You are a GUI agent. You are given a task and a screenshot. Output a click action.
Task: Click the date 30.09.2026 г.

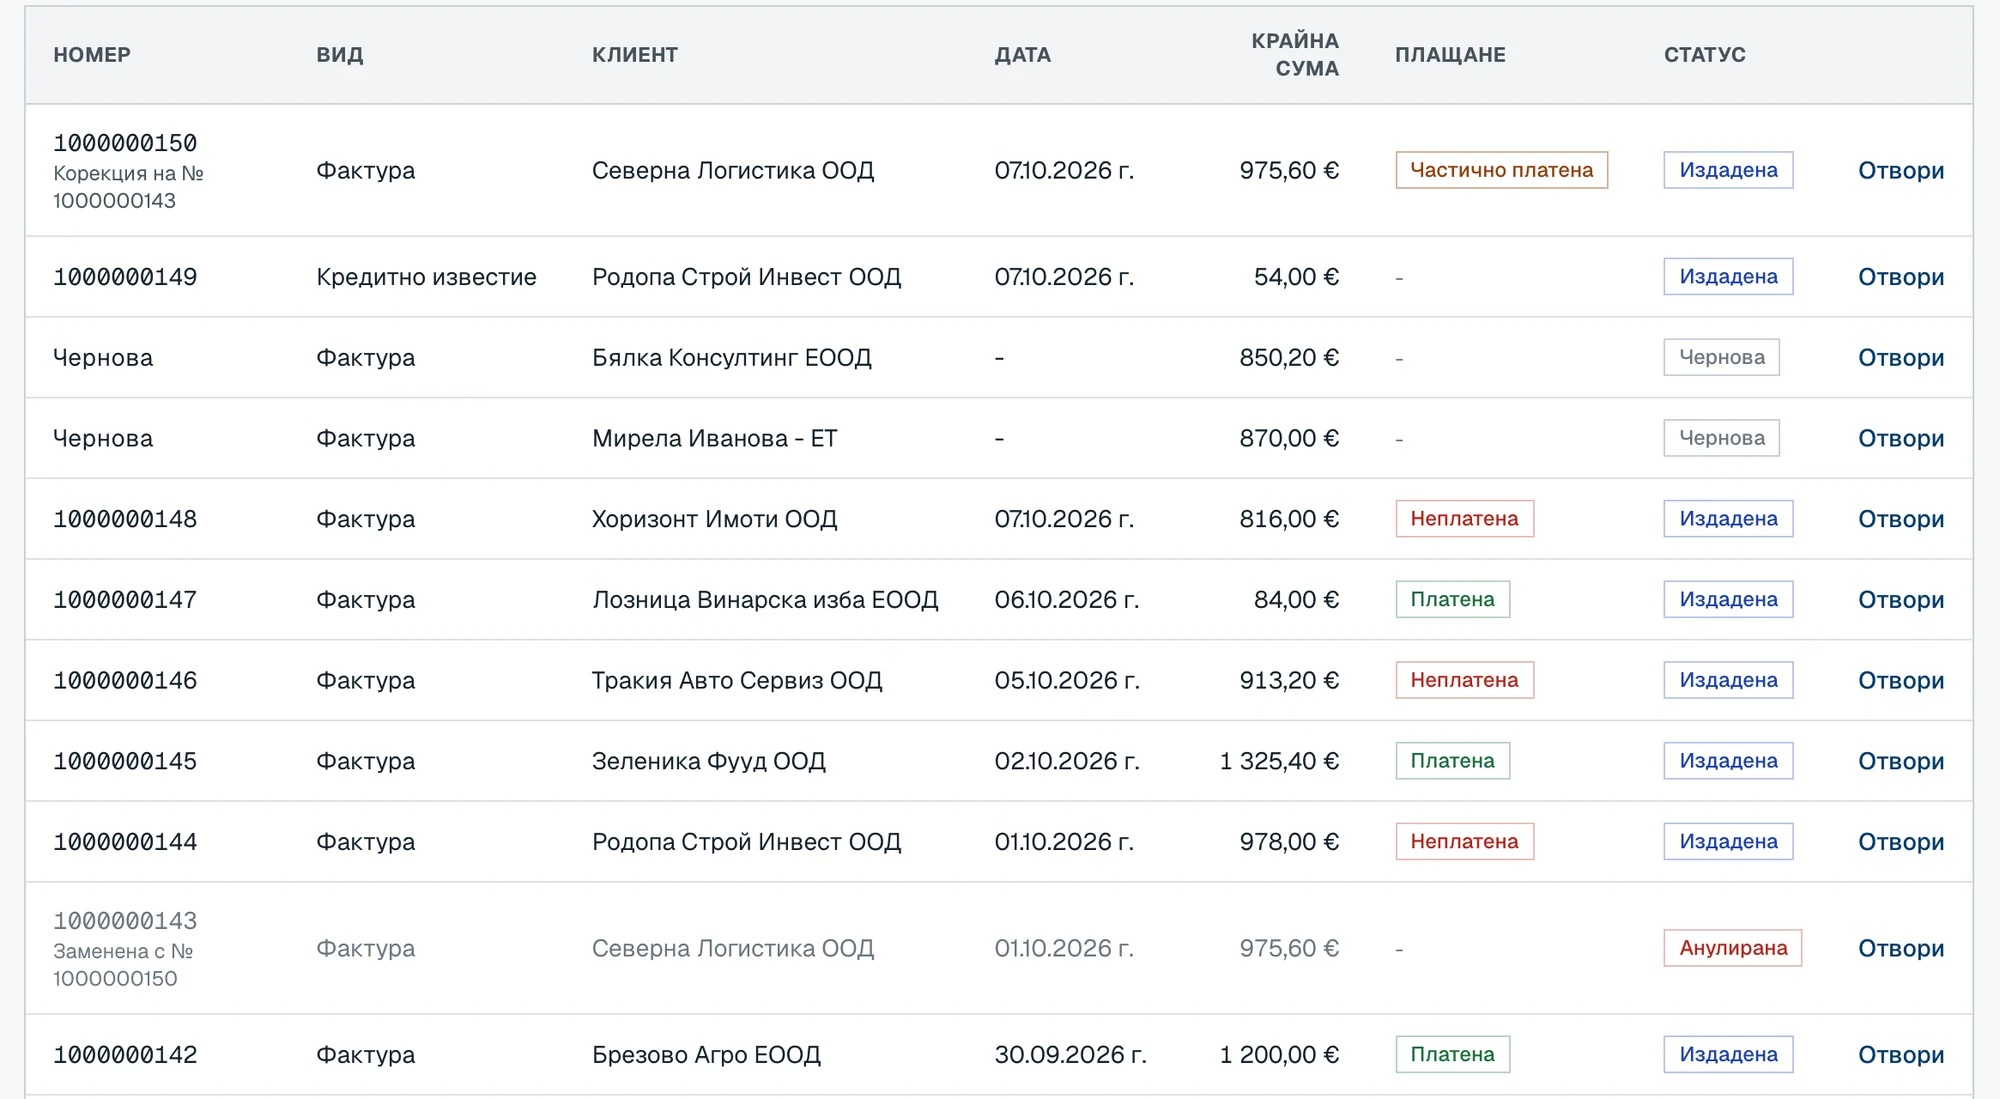coord(1070,1055)
